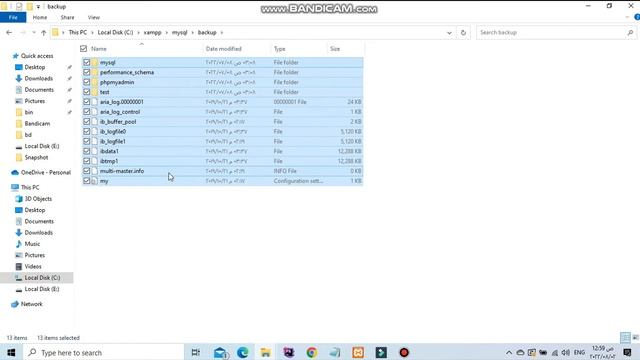Sort by Name column header
This screenshot has width=640, height=360.
point(99,49)
